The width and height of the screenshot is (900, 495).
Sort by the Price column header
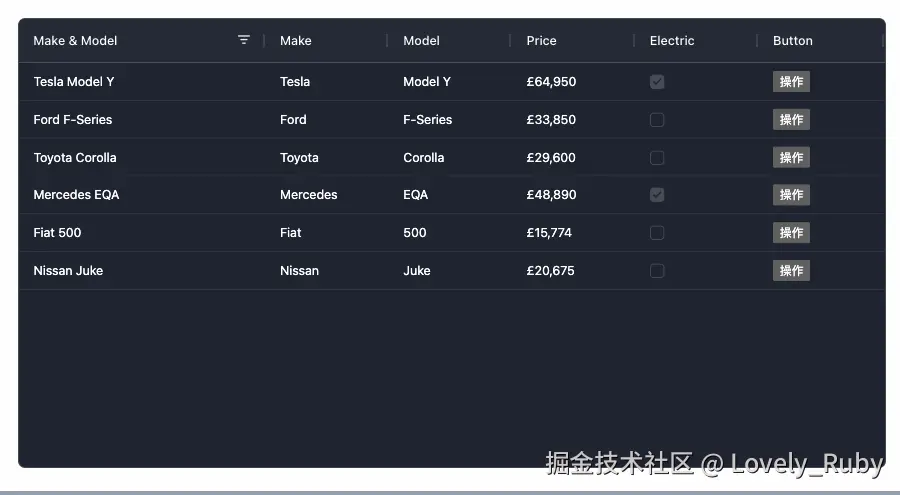coord(541,41)
